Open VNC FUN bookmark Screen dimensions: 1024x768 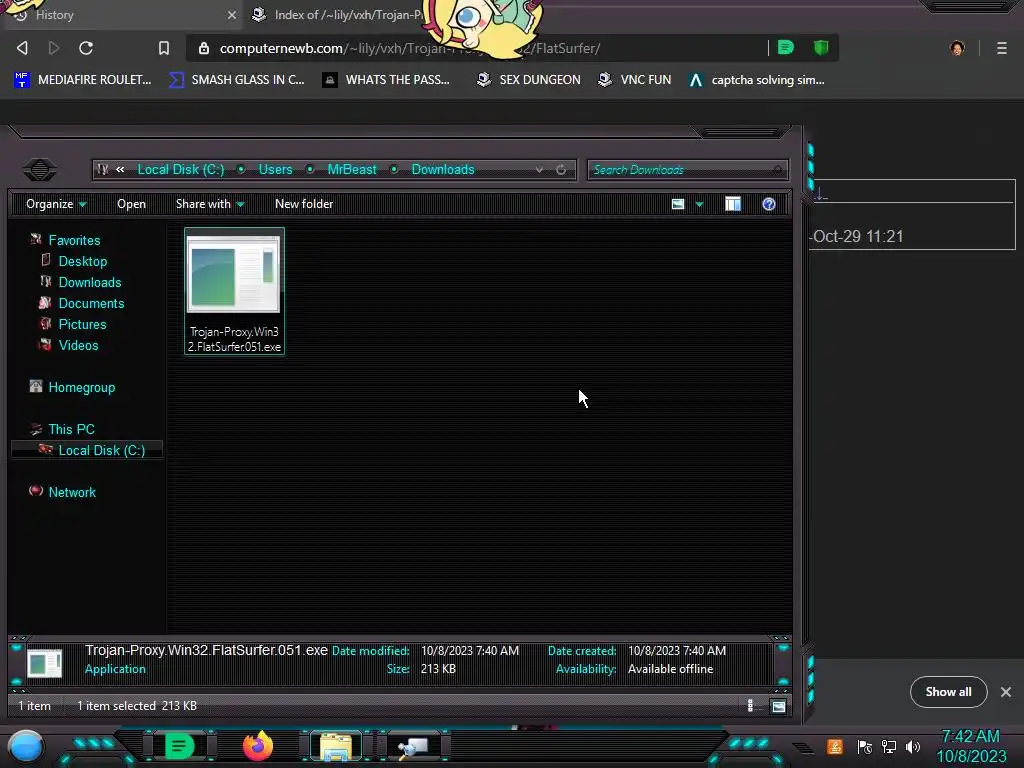(x=635, y=80)
